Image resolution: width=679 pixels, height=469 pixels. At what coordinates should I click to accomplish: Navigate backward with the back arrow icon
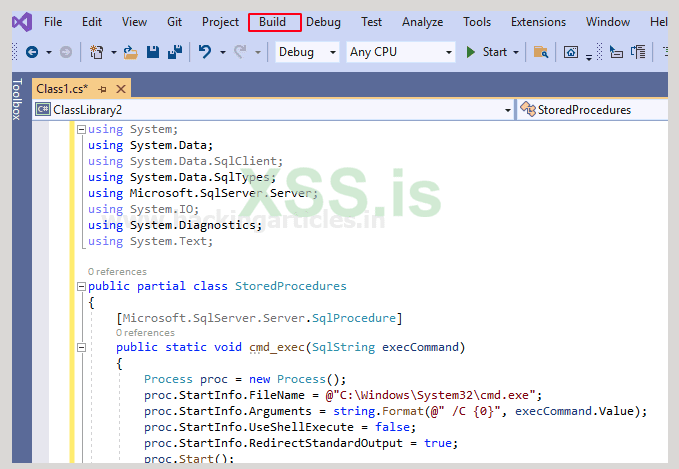pyautogui.click(x=32, y=52)
